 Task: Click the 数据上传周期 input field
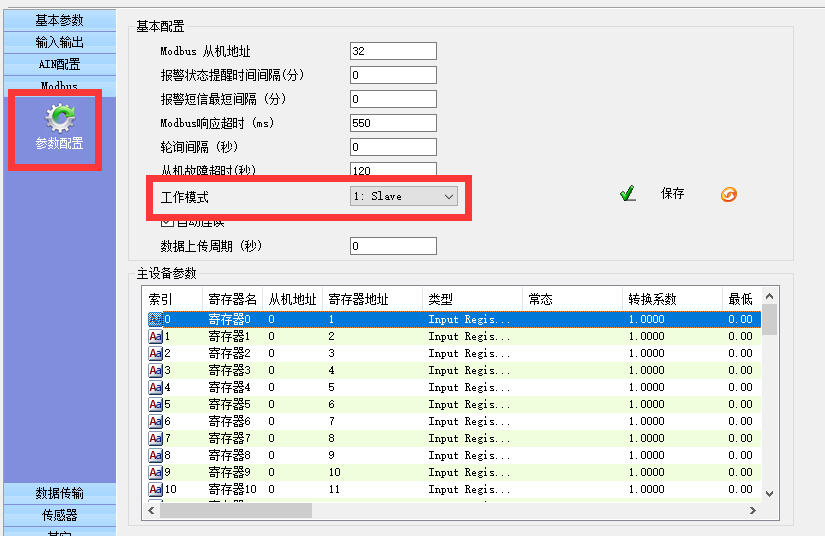pos(393,246)
